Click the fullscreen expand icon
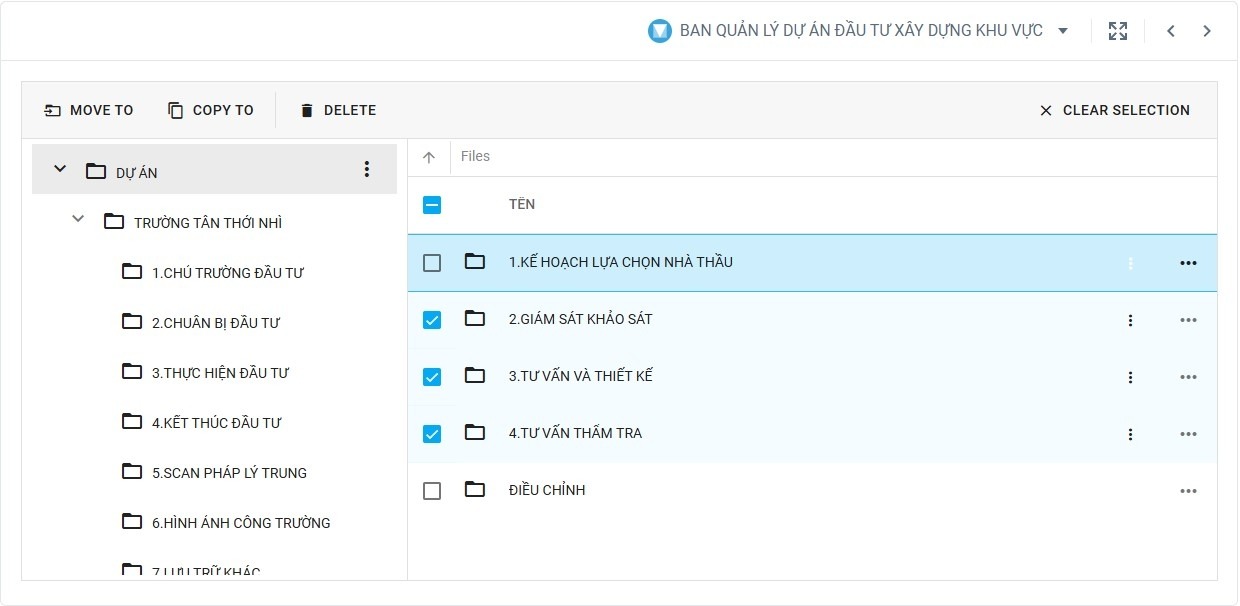Screen dimensions: 1240x606 [x=1117, y=30]
